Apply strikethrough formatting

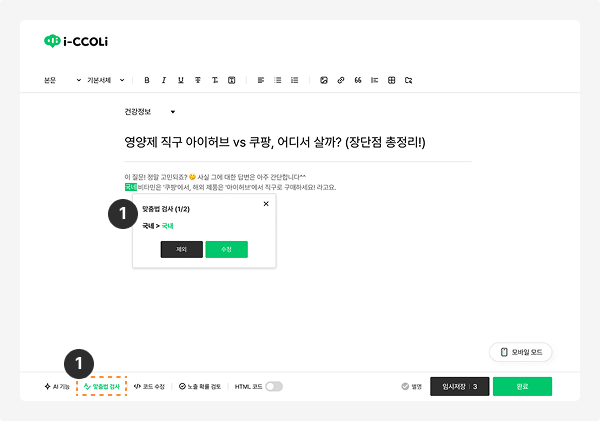(x=198, y=80)
